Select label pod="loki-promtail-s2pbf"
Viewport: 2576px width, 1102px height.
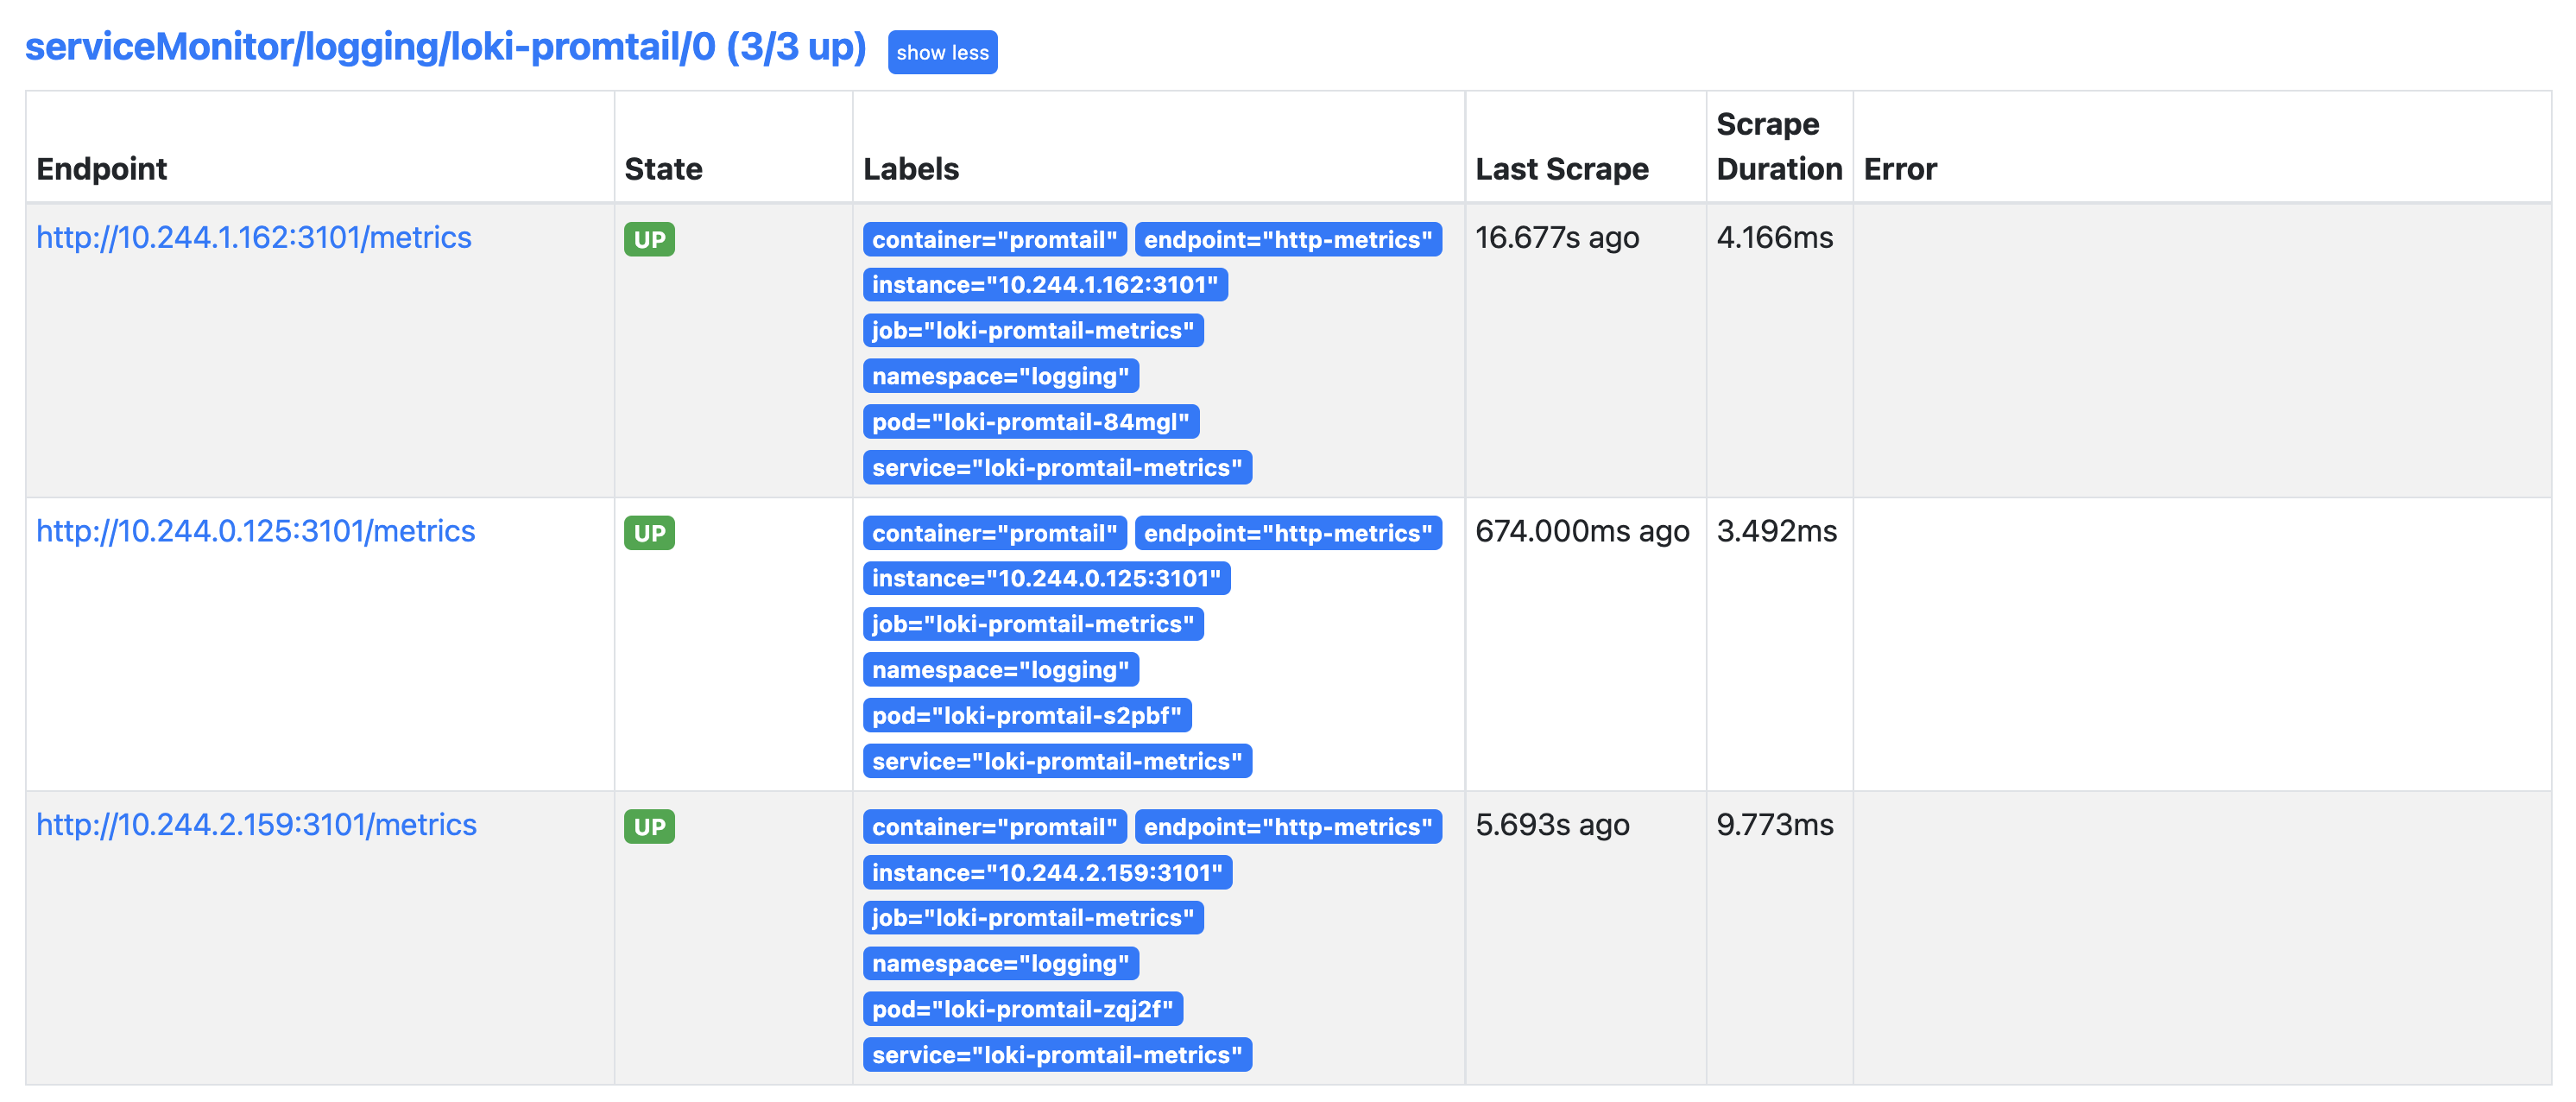[1027, 716]
